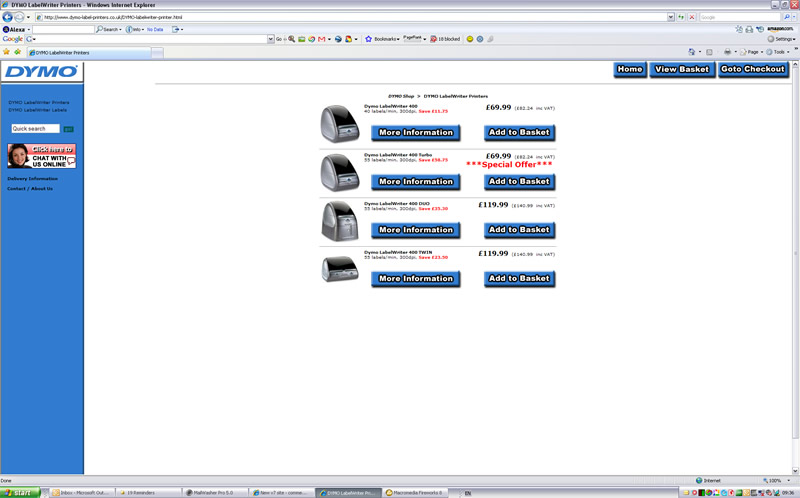Click the Gmail icon in Google toolbar

(x=322, y=39)
